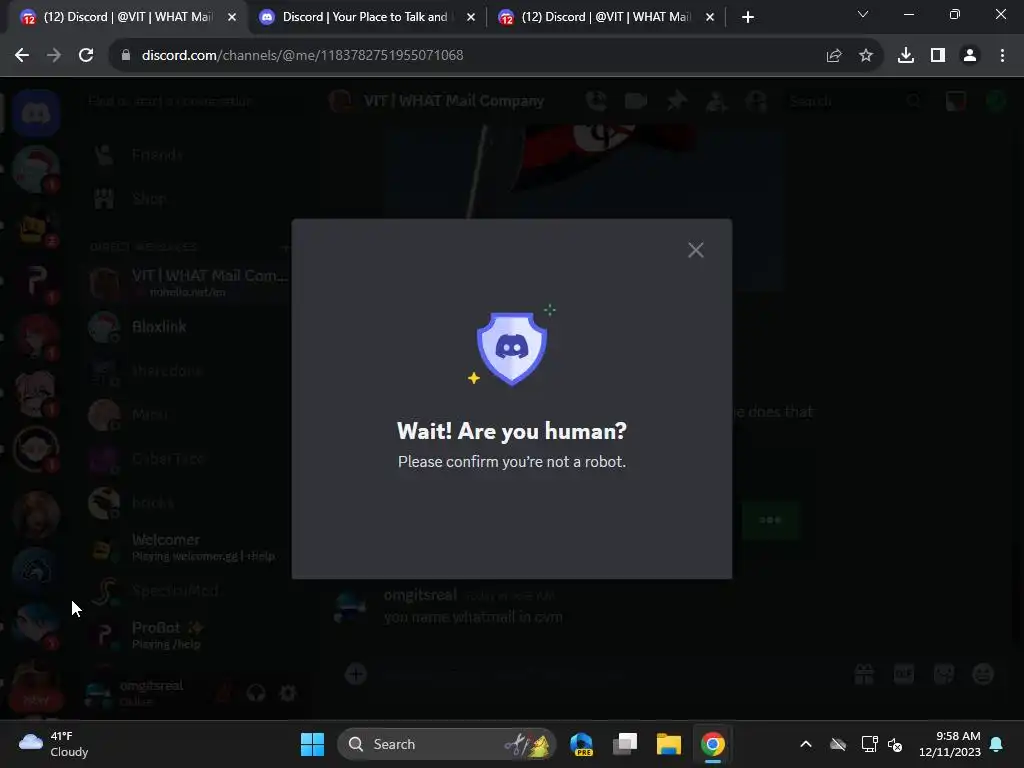Switch to 'Discord | Your Place to Talk' tab
Viewport: 1024px width, 768px height.
(x=364, y=17)
